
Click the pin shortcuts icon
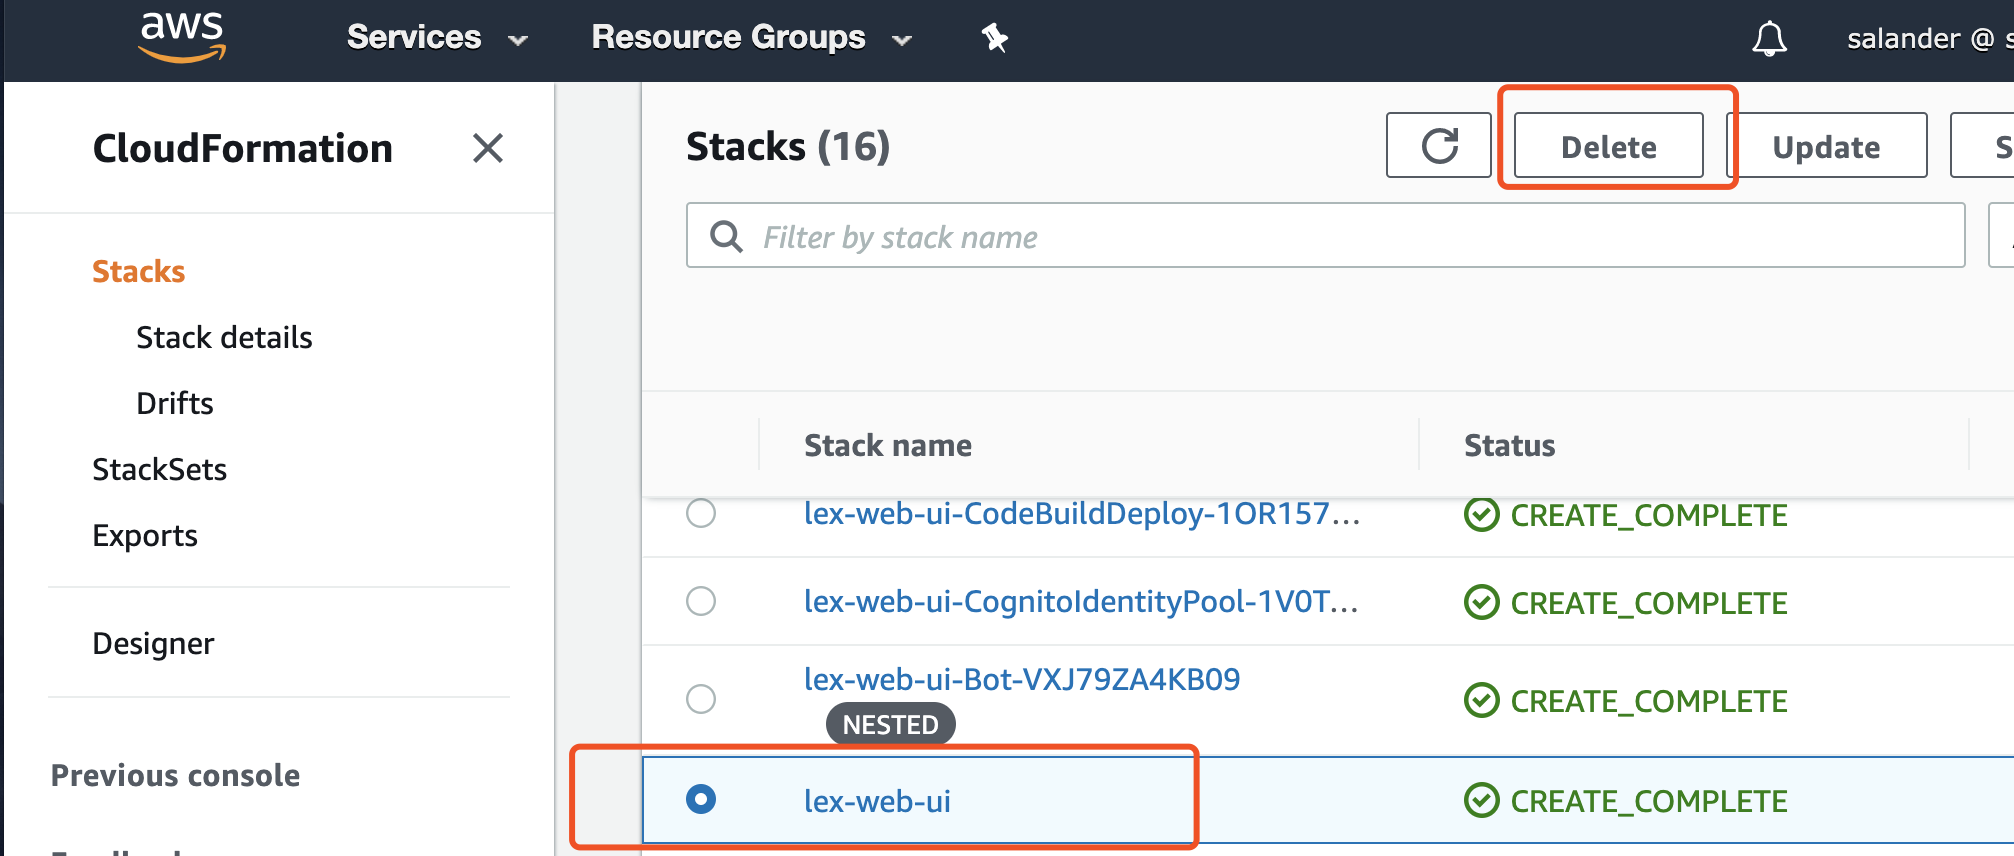[994, 38]
